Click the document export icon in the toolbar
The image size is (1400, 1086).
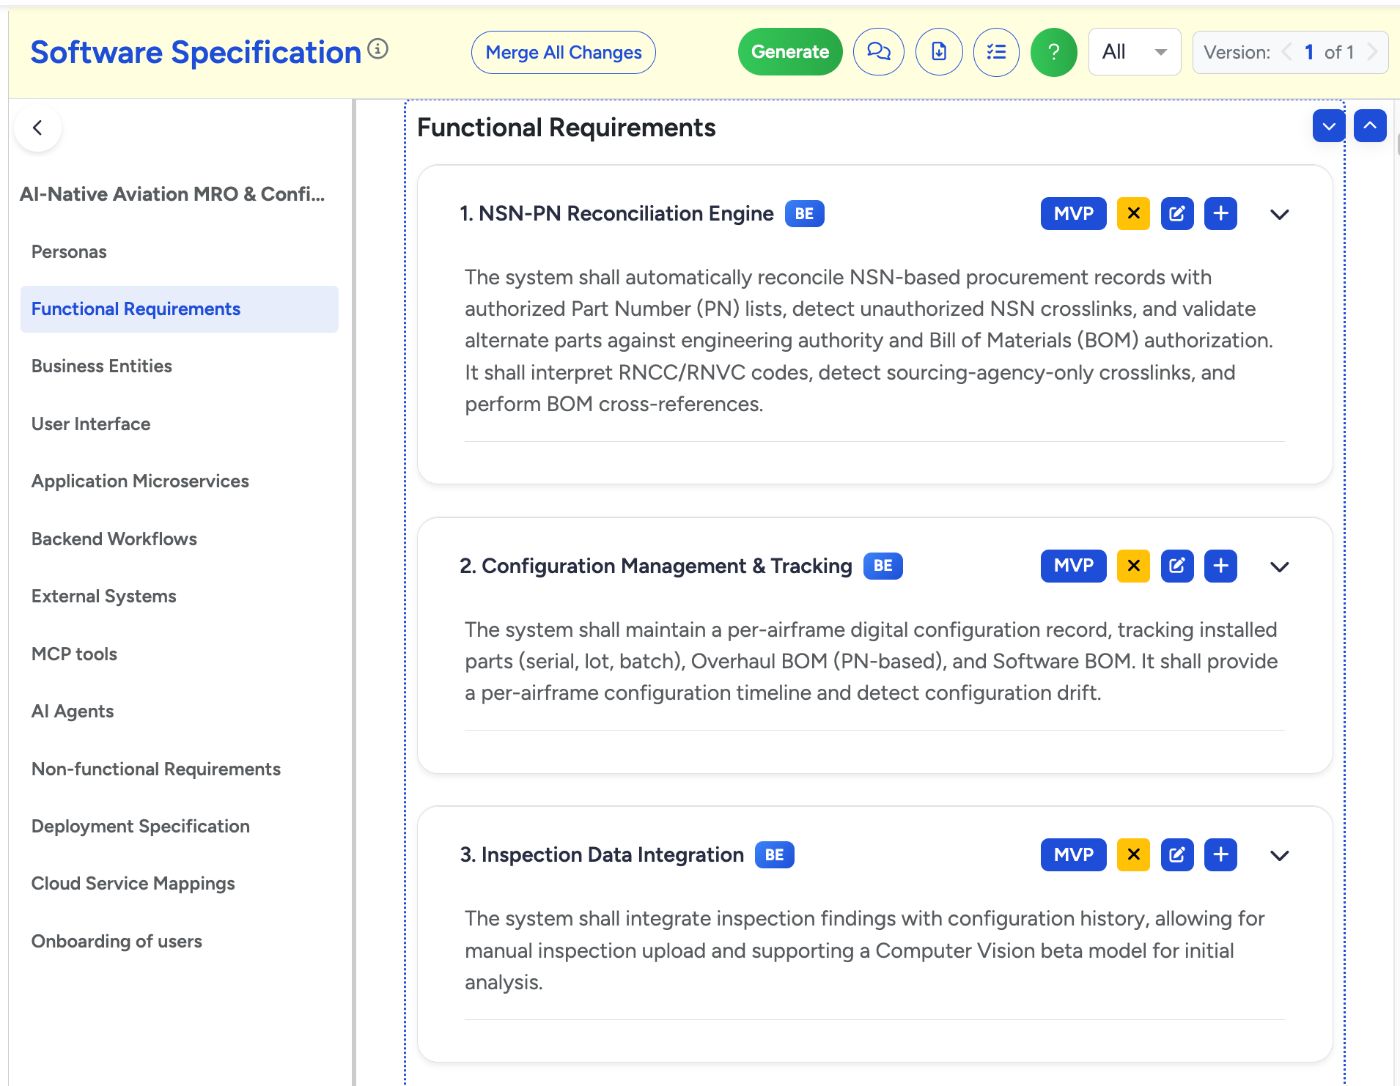click(938, 51)
